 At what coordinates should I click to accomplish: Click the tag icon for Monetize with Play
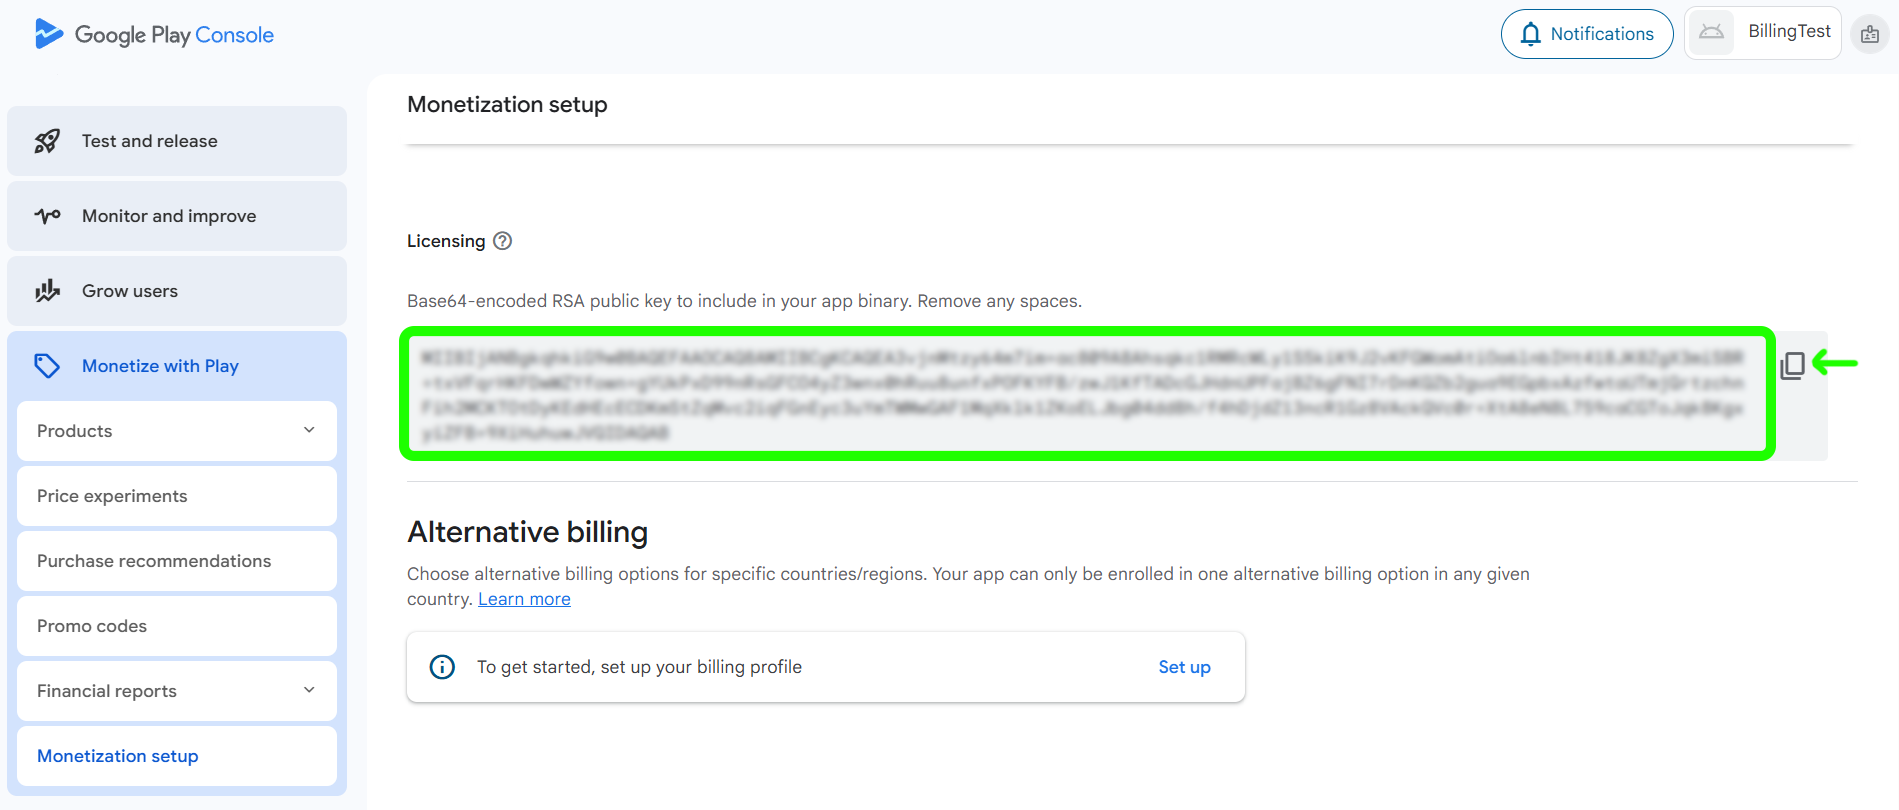47,366
